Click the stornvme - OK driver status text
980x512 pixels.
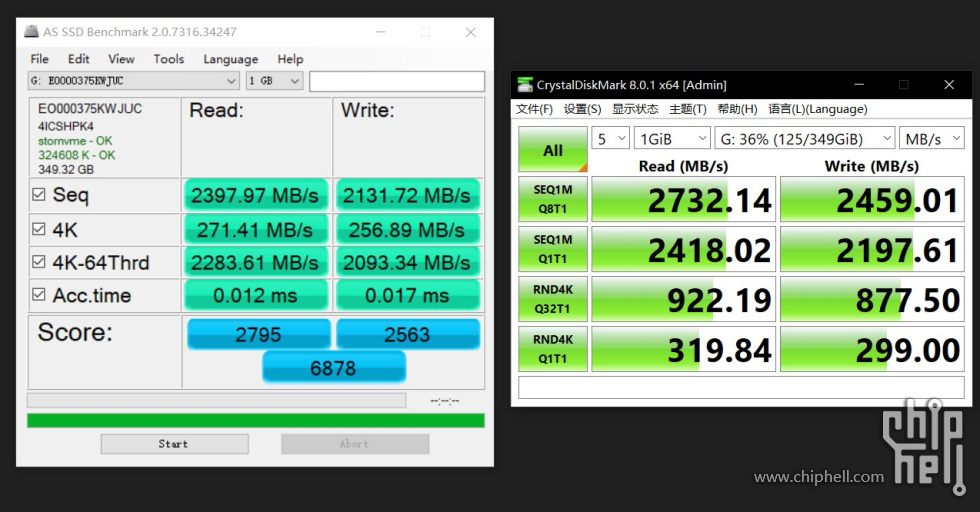point(75,141)
